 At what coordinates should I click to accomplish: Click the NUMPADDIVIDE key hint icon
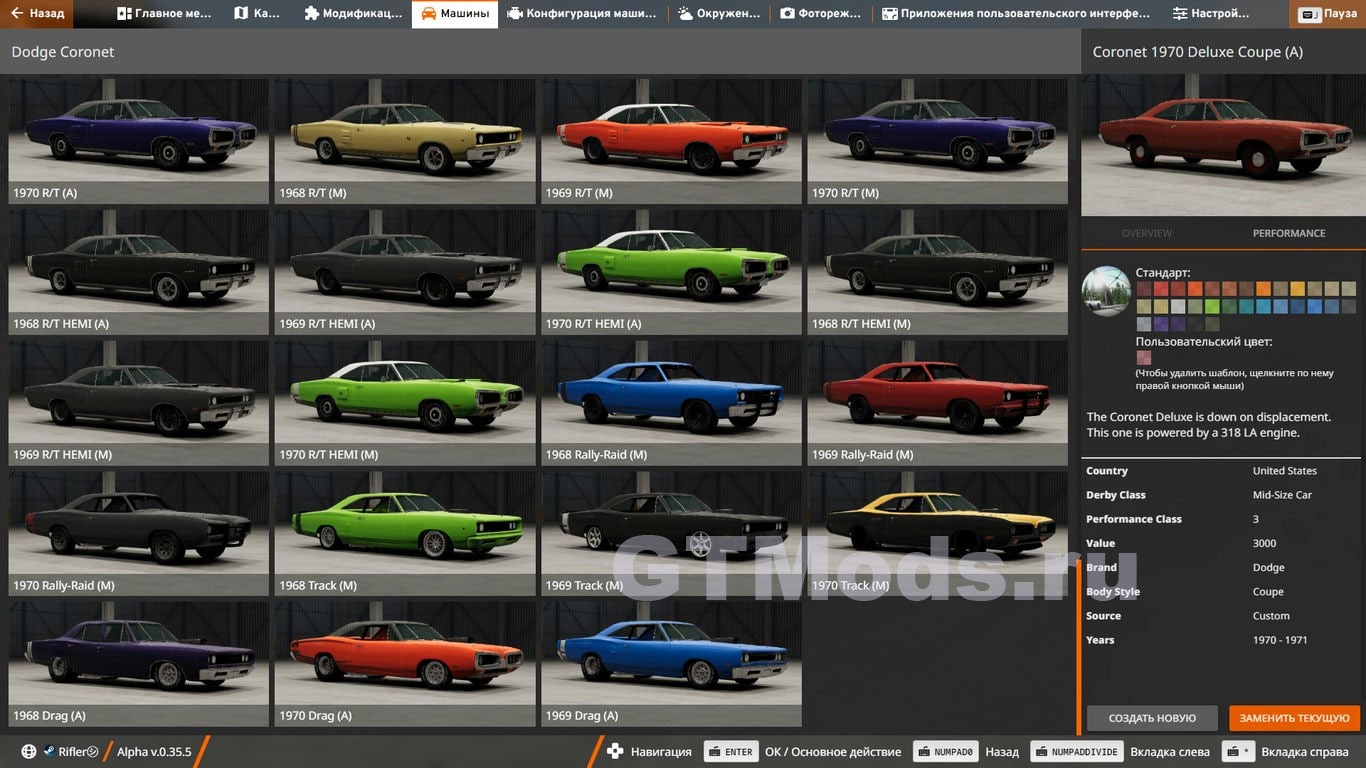point(1076,752)
